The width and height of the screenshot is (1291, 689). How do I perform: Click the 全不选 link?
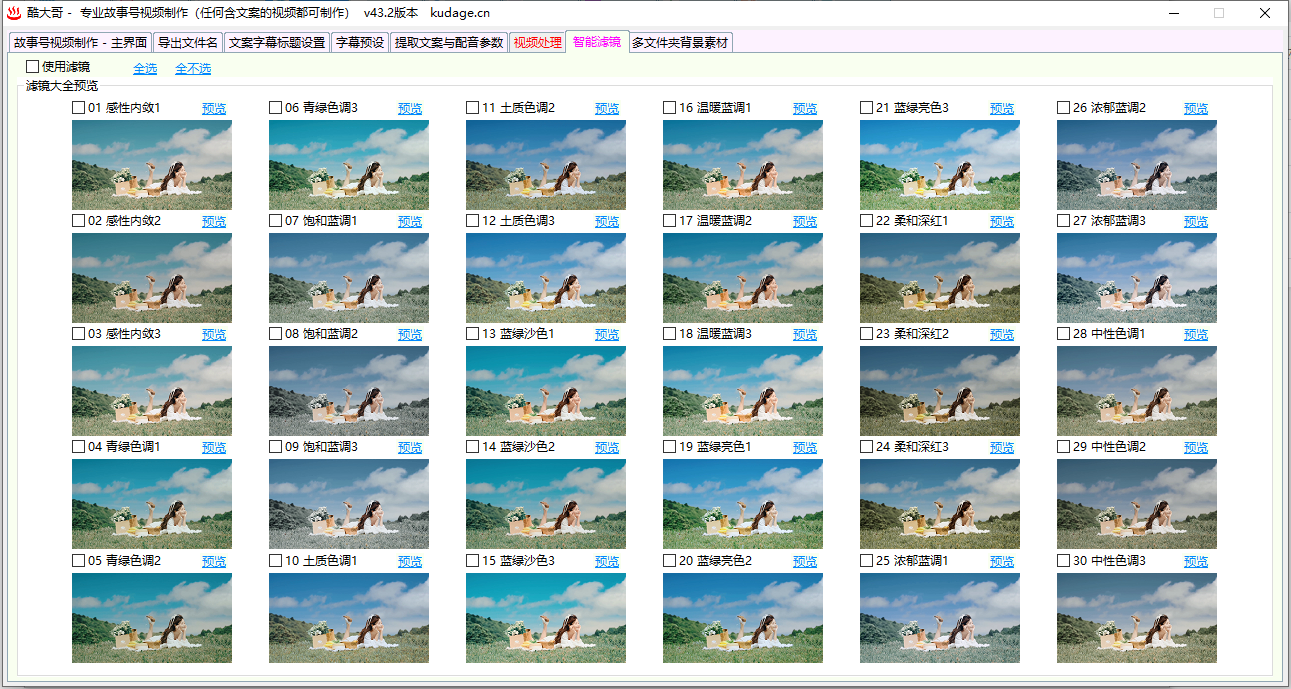click(193, 69)
